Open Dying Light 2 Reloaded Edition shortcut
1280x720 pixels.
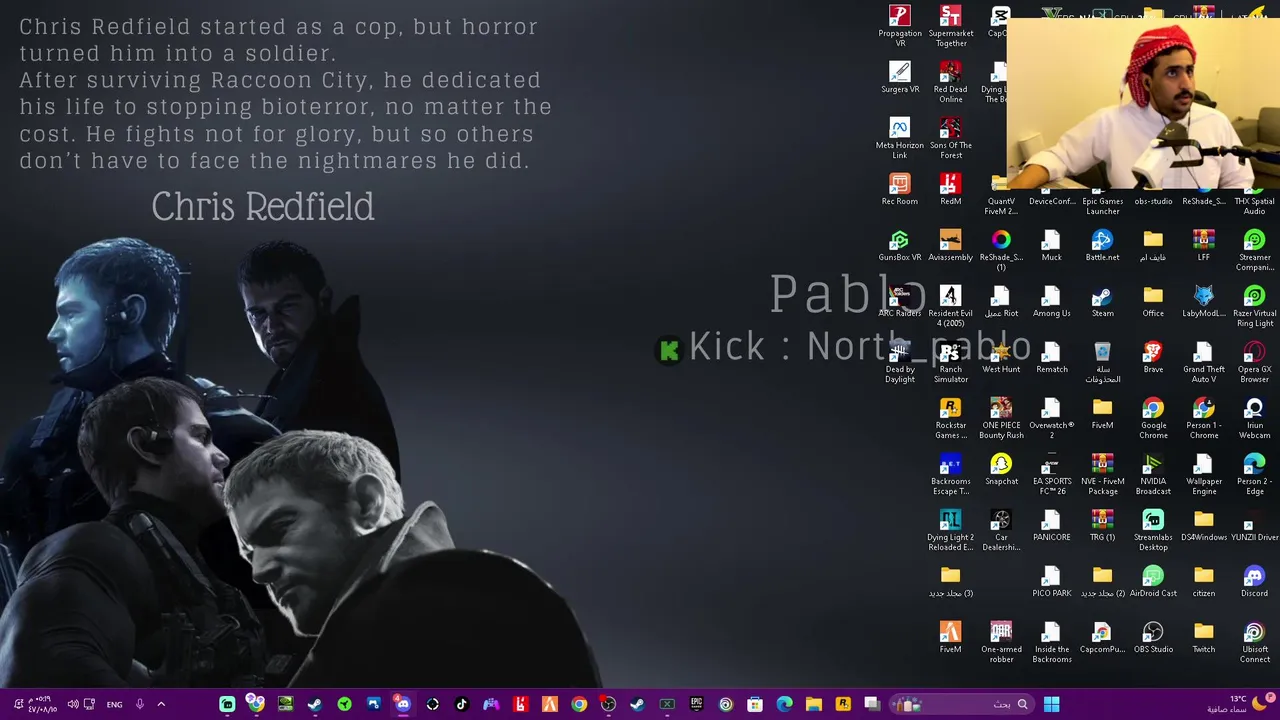pos(951,530)
